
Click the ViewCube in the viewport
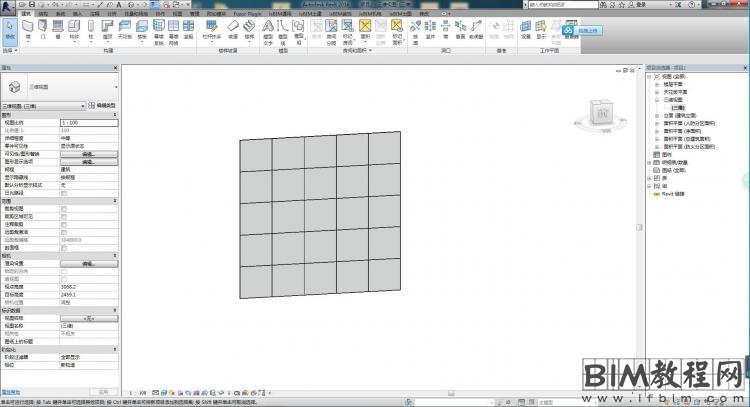click(603, 113)
